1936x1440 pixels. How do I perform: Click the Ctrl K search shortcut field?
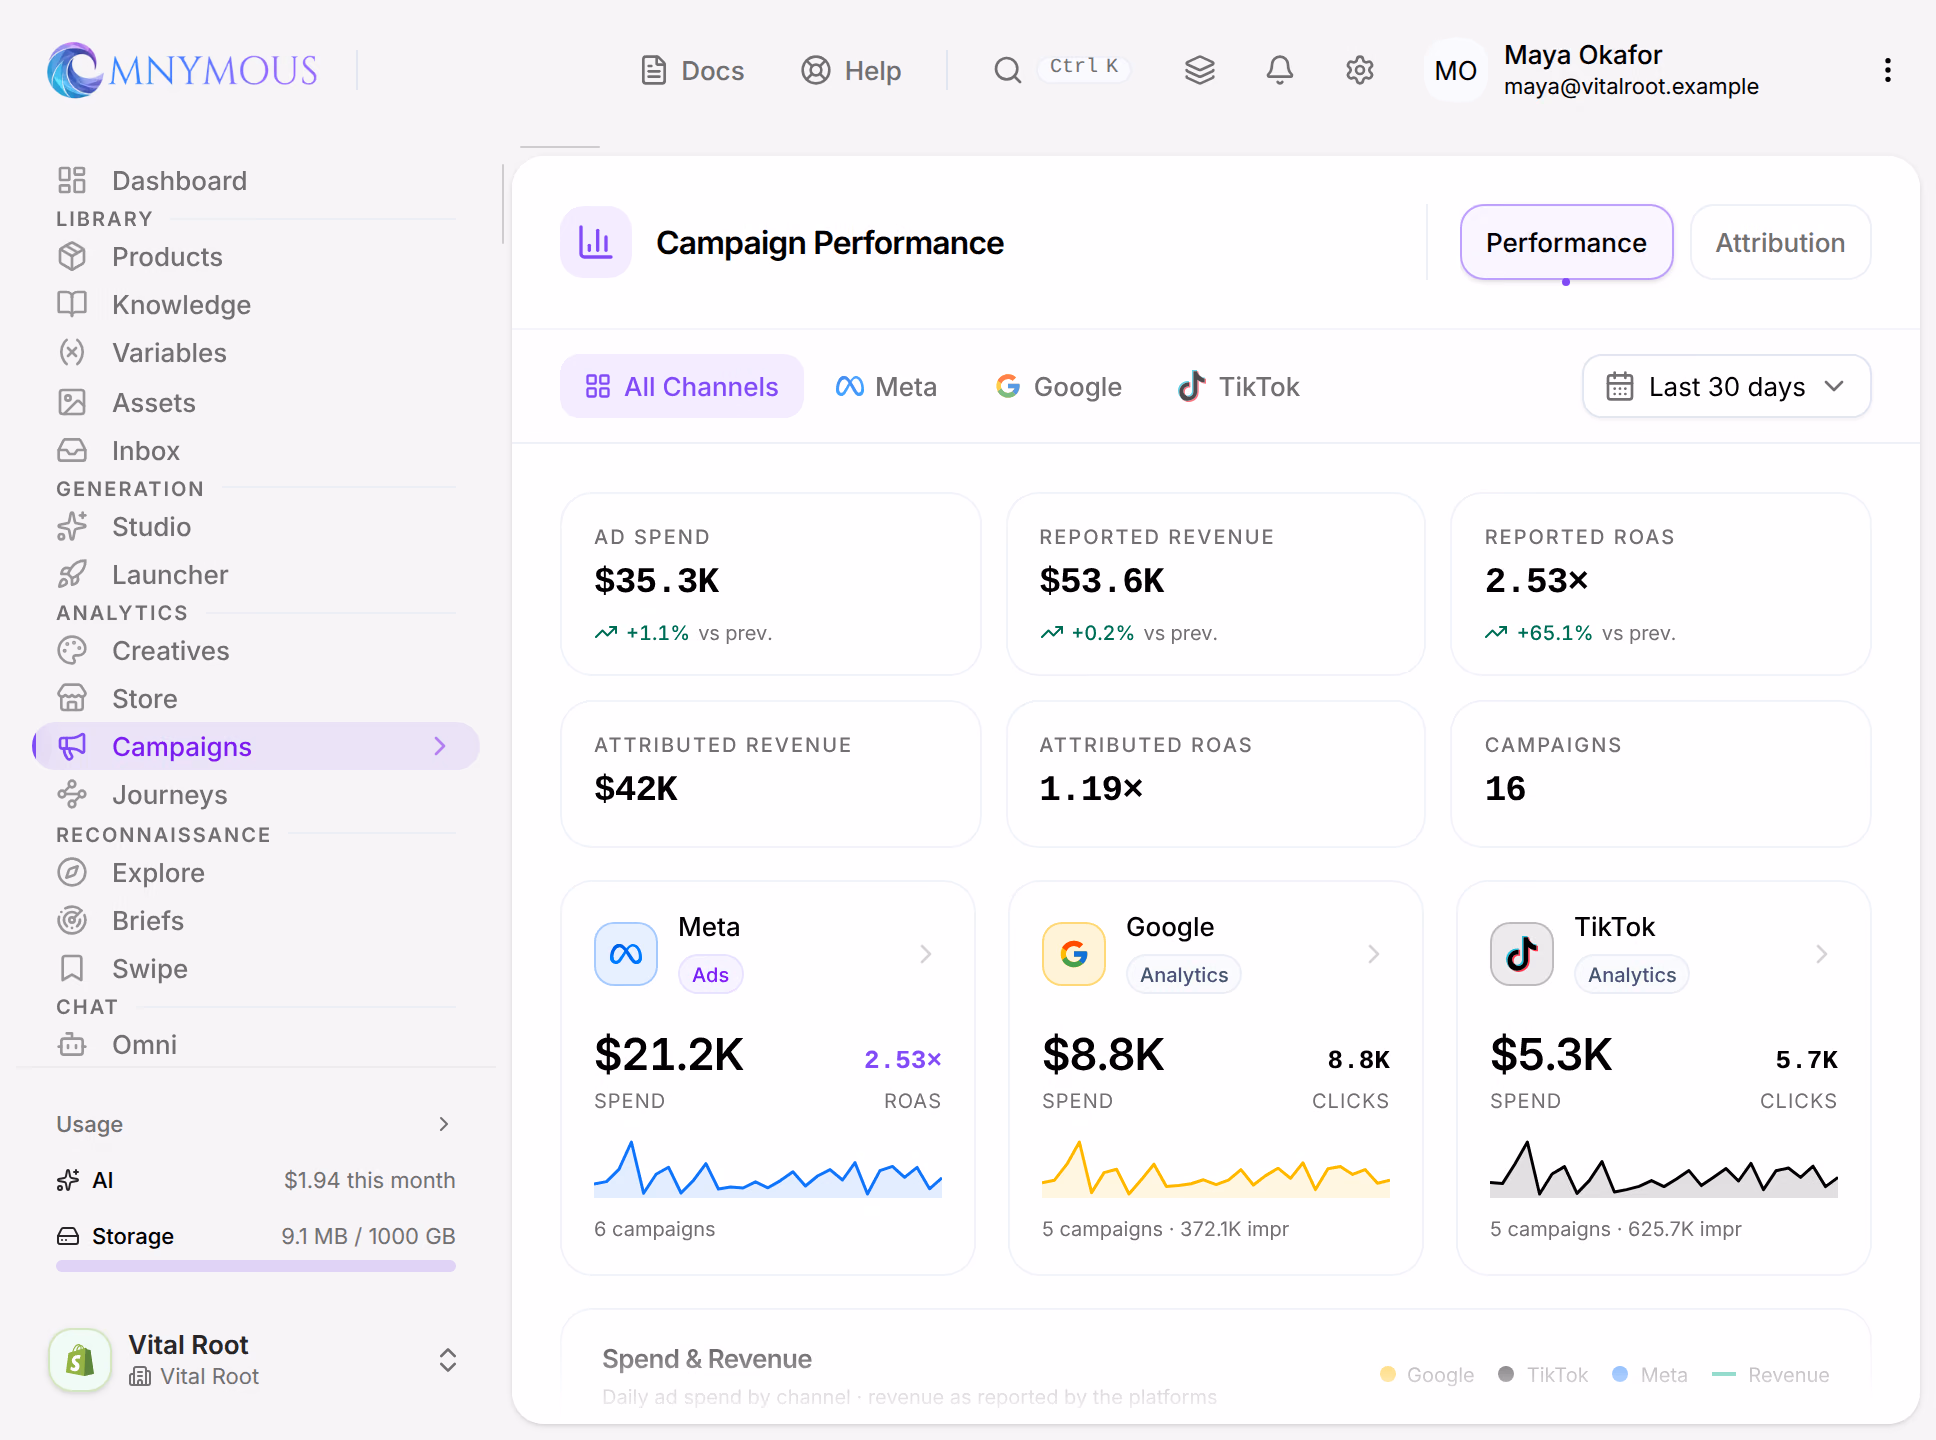(1084, 66)
